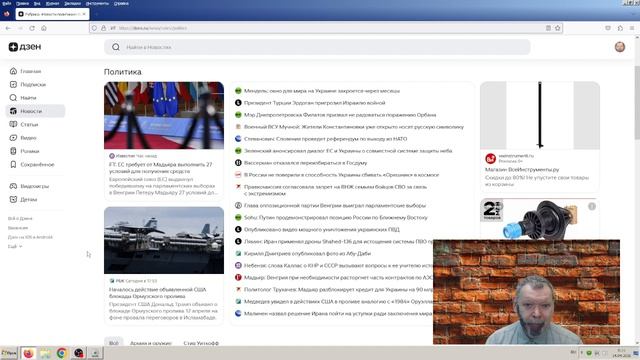Click Всё о Дзене footer link
The image size is (640, 360).
(x=20, y=218)
